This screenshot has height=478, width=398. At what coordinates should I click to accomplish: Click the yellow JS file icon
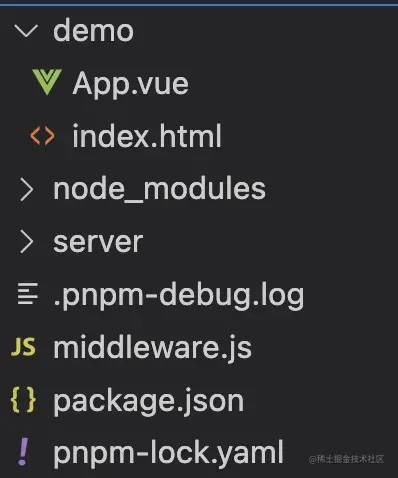pos(23,347)
